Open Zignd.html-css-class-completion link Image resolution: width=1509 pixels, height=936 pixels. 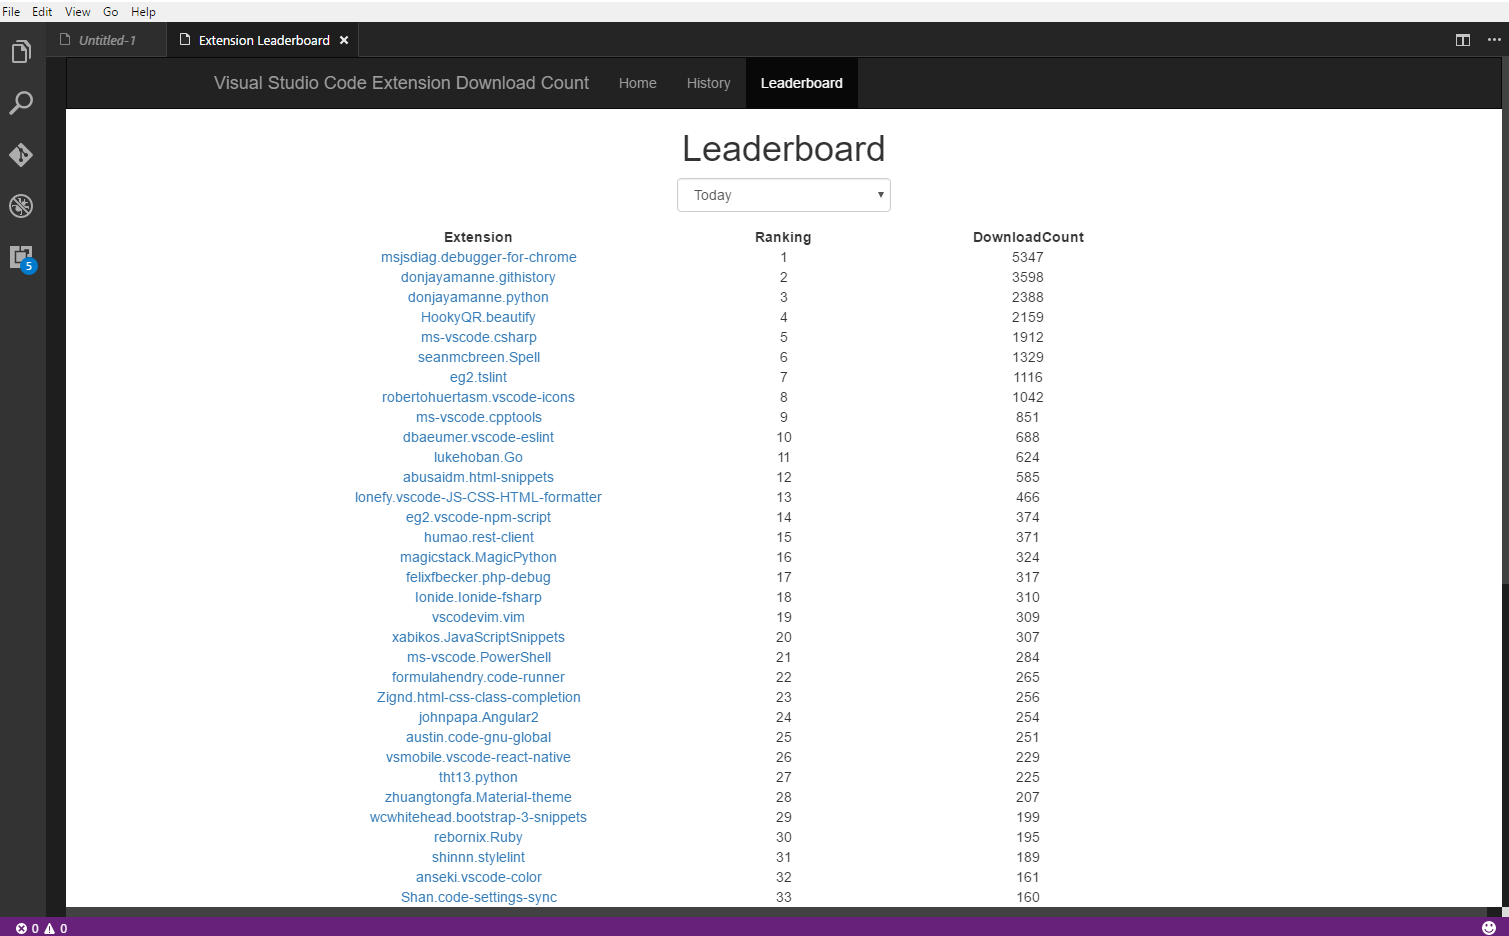[x=479, y=697]
